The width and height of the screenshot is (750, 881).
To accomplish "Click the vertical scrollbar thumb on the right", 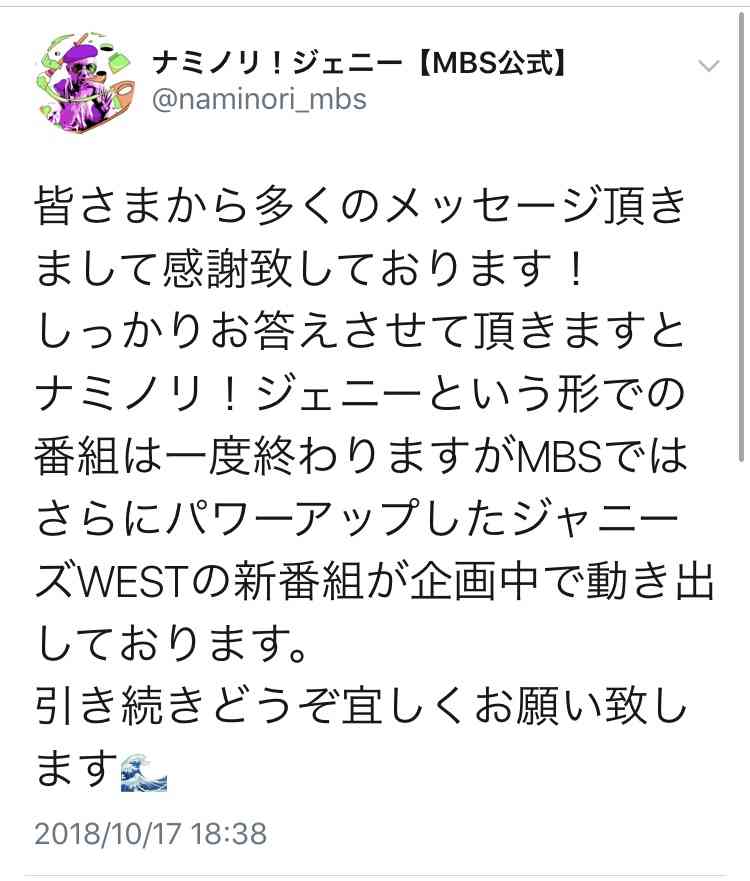I will tap(742, 236).
